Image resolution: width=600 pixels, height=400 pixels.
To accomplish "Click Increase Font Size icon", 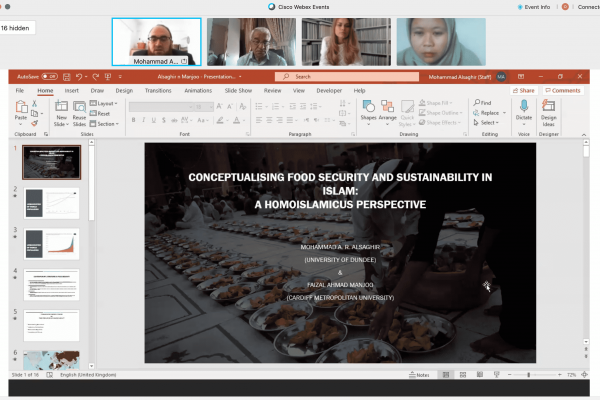I will (220, 106).
